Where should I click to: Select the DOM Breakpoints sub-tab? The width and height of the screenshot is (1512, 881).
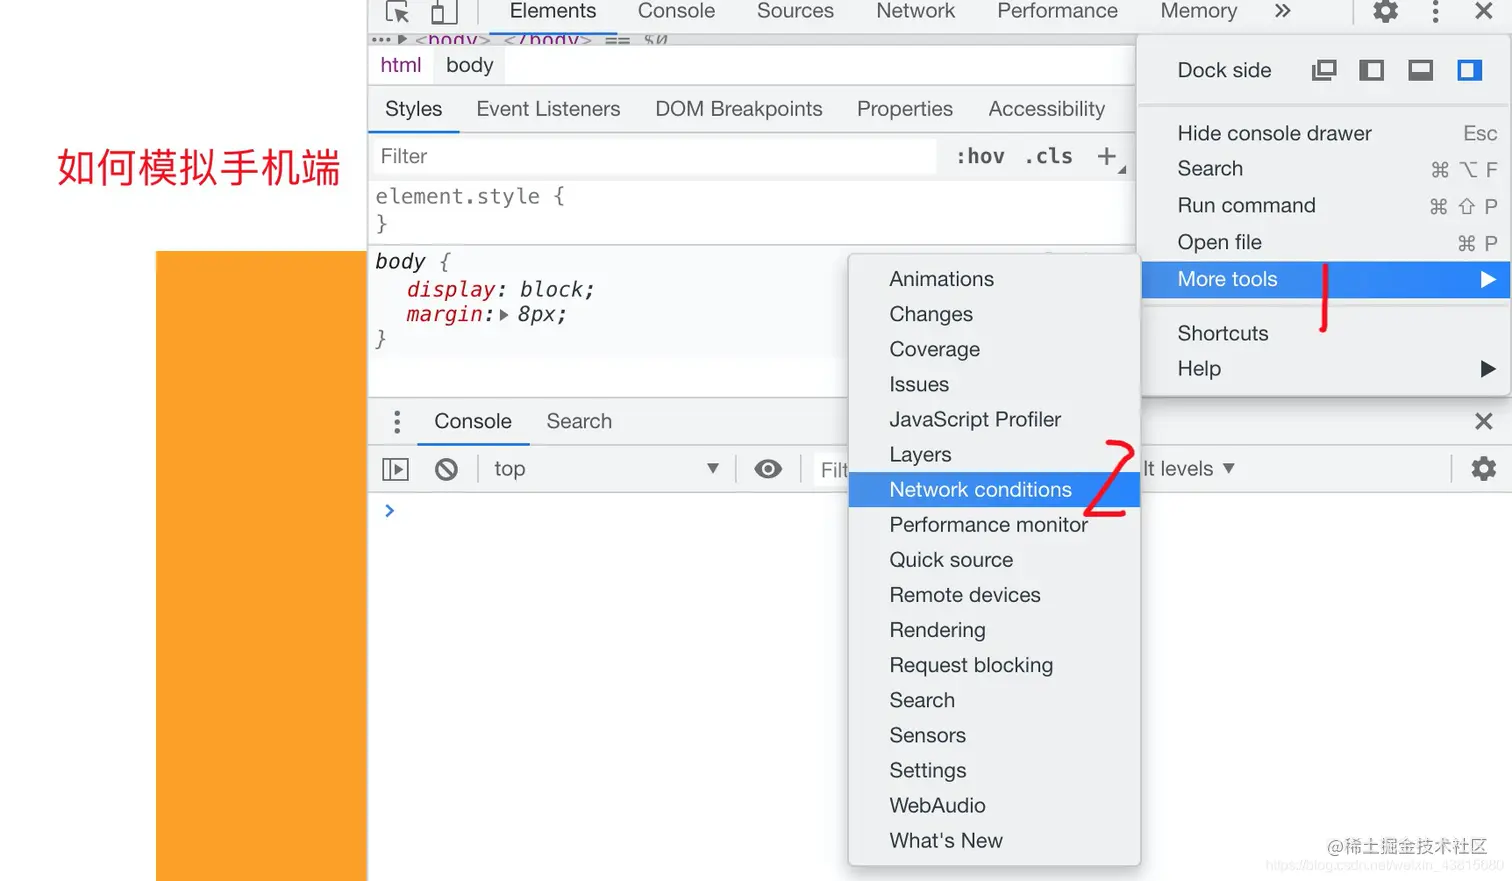point(739,109)
